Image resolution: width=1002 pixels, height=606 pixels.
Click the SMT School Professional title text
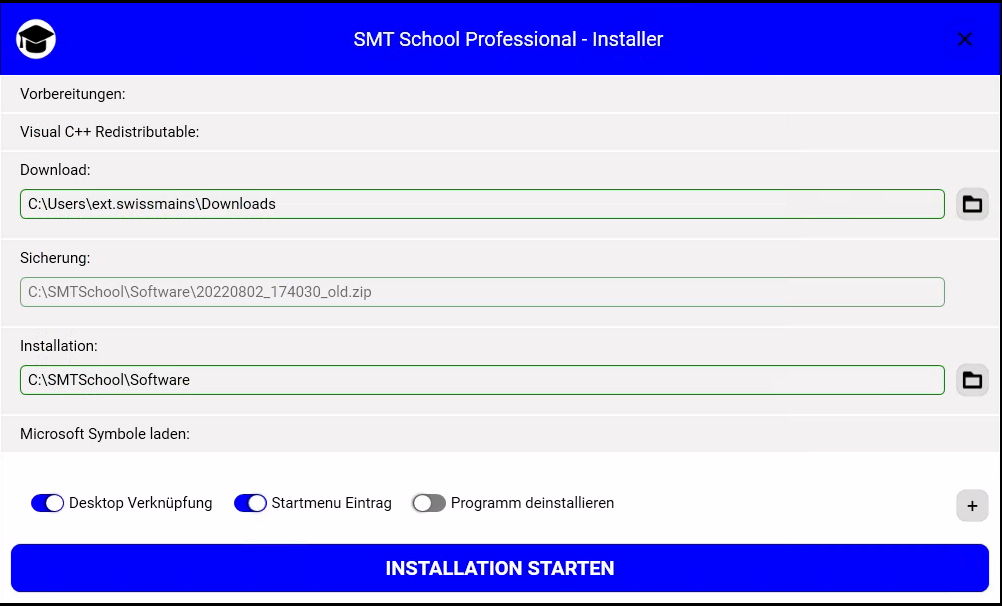point(508,40)
